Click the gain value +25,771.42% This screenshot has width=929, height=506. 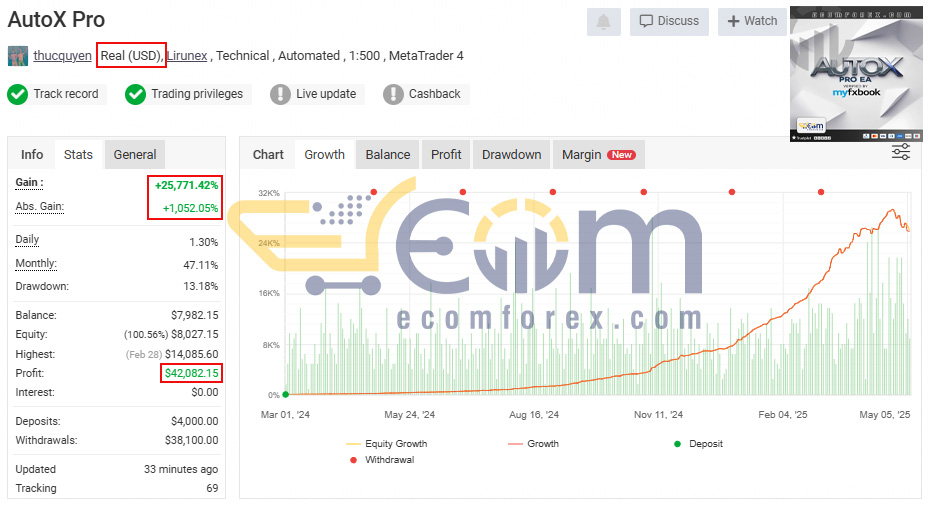click(x=187, y=185)
